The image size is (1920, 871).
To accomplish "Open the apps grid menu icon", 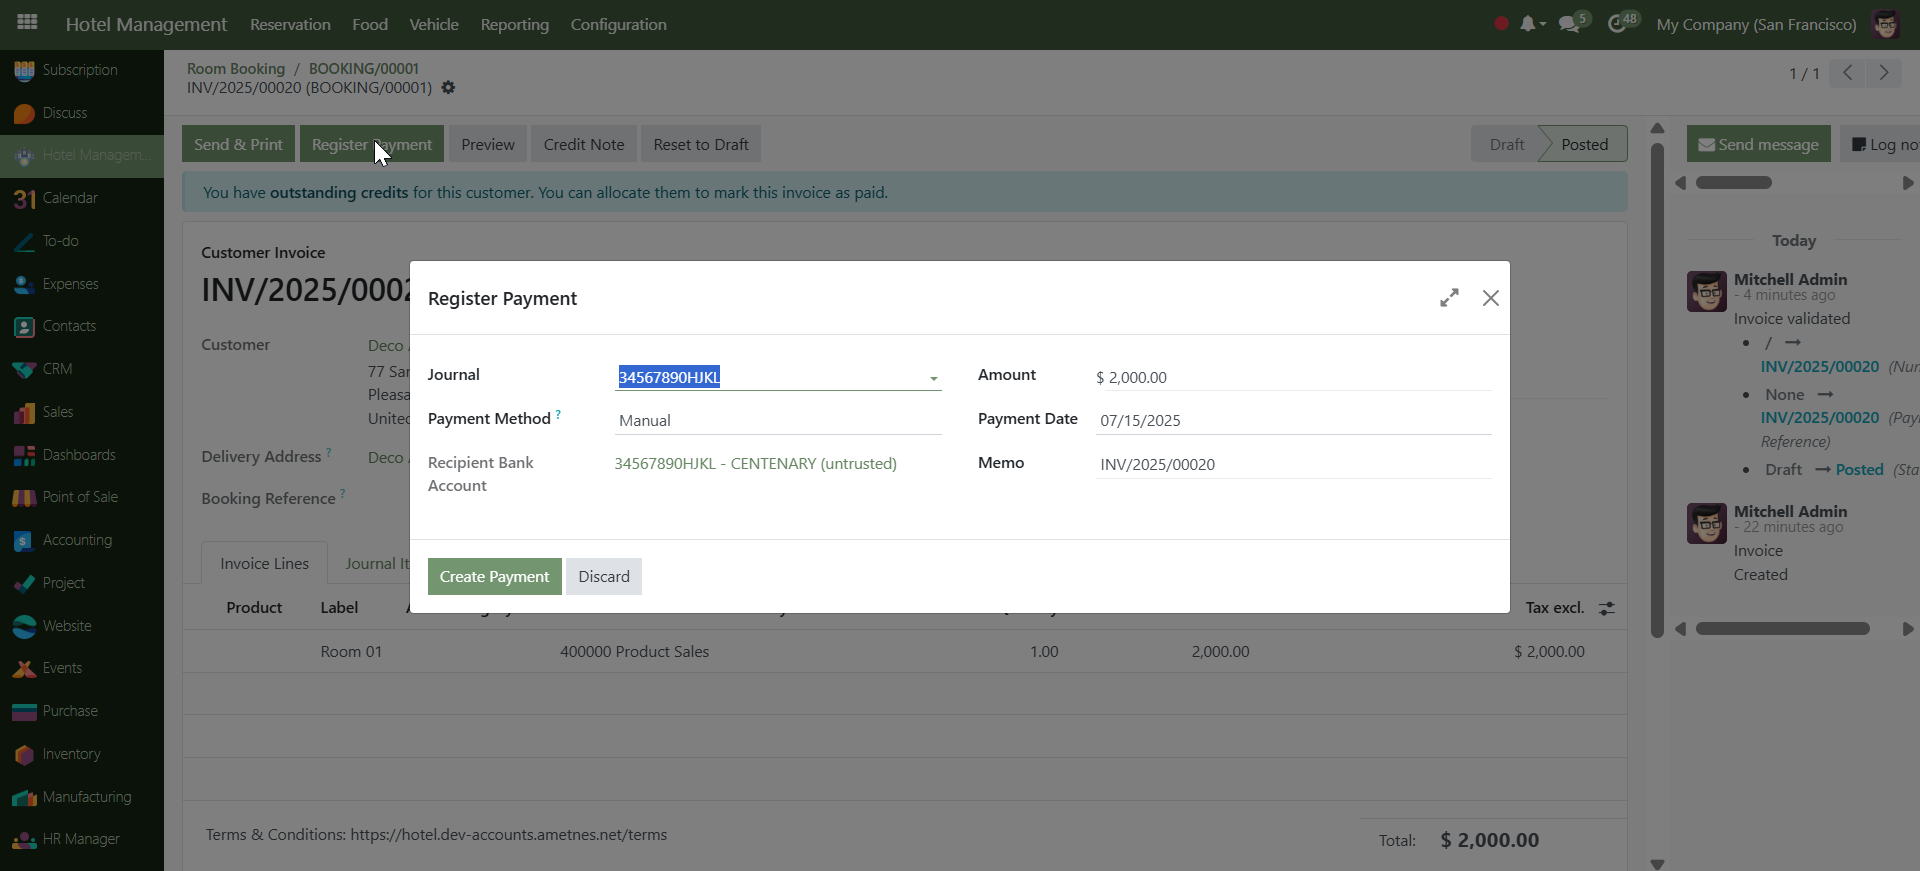I will coord(27,22).
